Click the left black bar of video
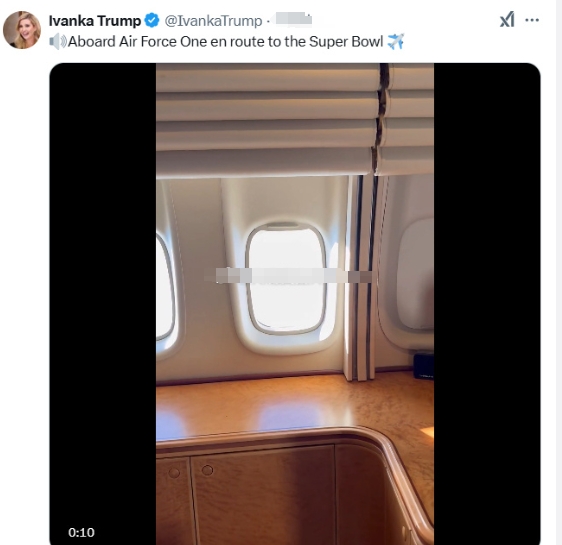 click(103, 304)
